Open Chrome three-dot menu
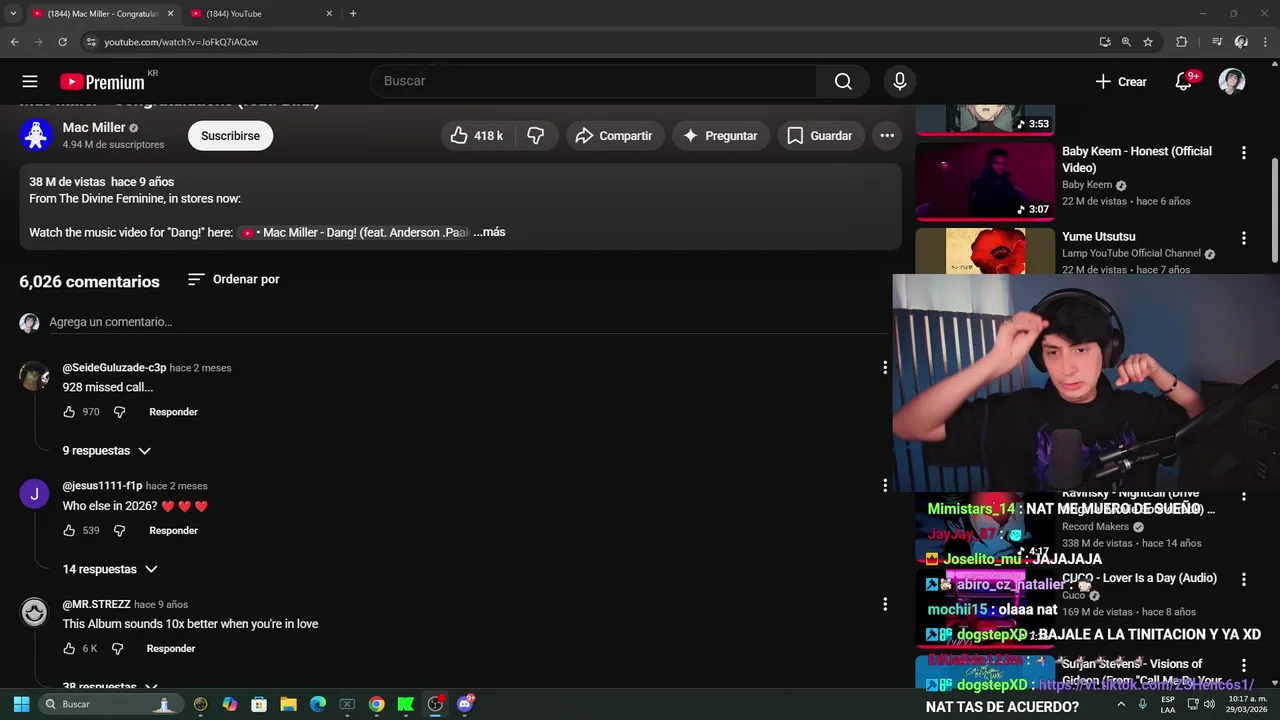Screen dimensions: 1280x720 coord(1265,42)
